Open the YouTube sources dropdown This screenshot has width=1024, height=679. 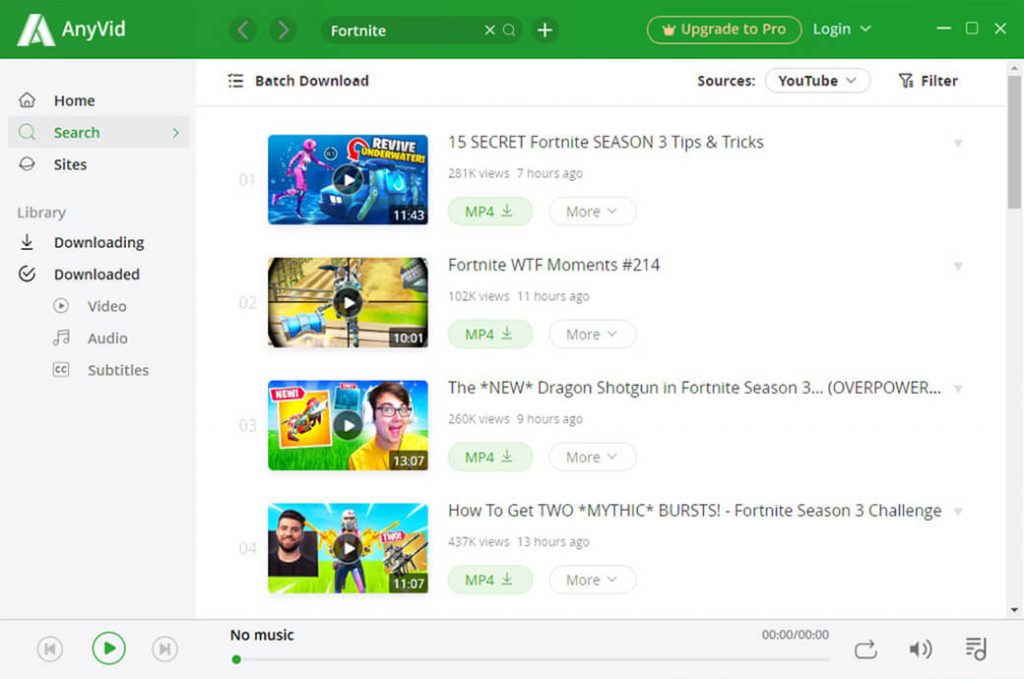(817, 81)
